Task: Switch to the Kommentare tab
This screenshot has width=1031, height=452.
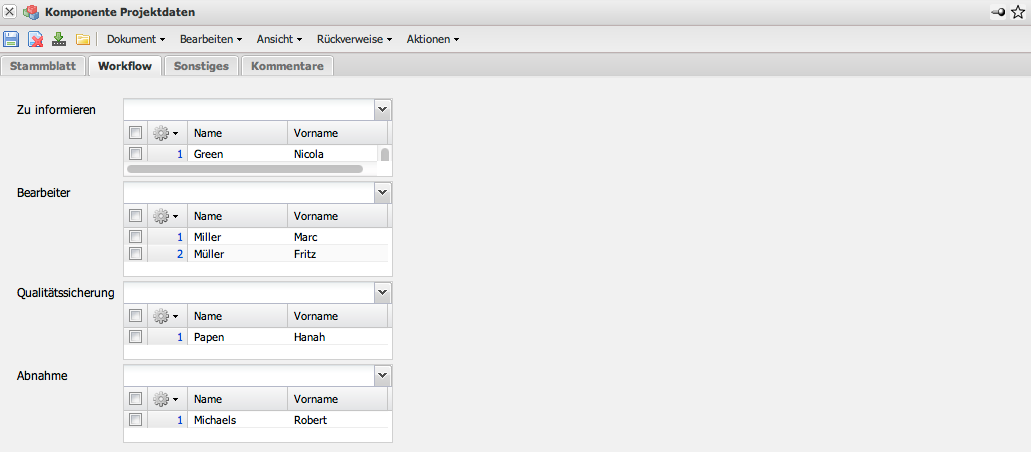Action: tap(287, 66)
